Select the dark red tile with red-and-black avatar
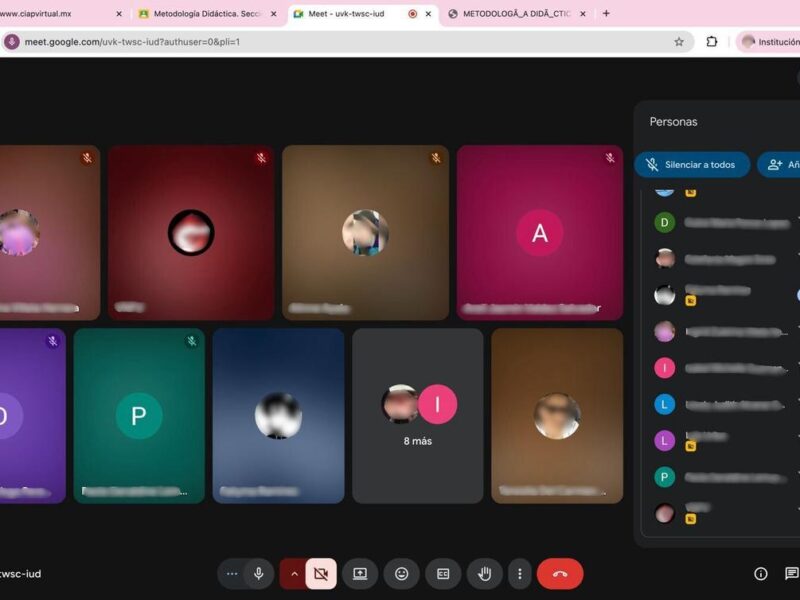Screen dimensions: 800x600 coord(191,233)
